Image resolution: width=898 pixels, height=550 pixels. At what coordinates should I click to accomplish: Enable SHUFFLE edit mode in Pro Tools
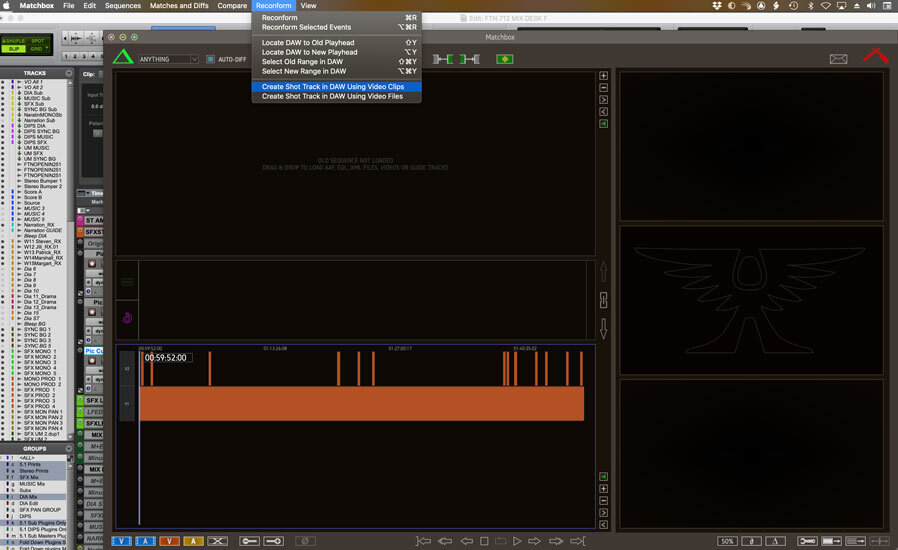(15, 41)
